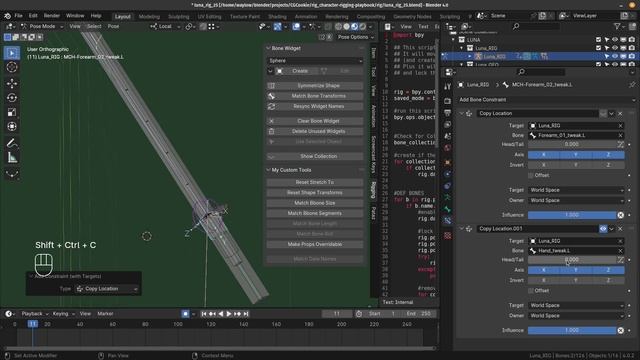Open the Sphere widget shape dropdown
This screenshot has width=640, height=360.
pos(315,61)
